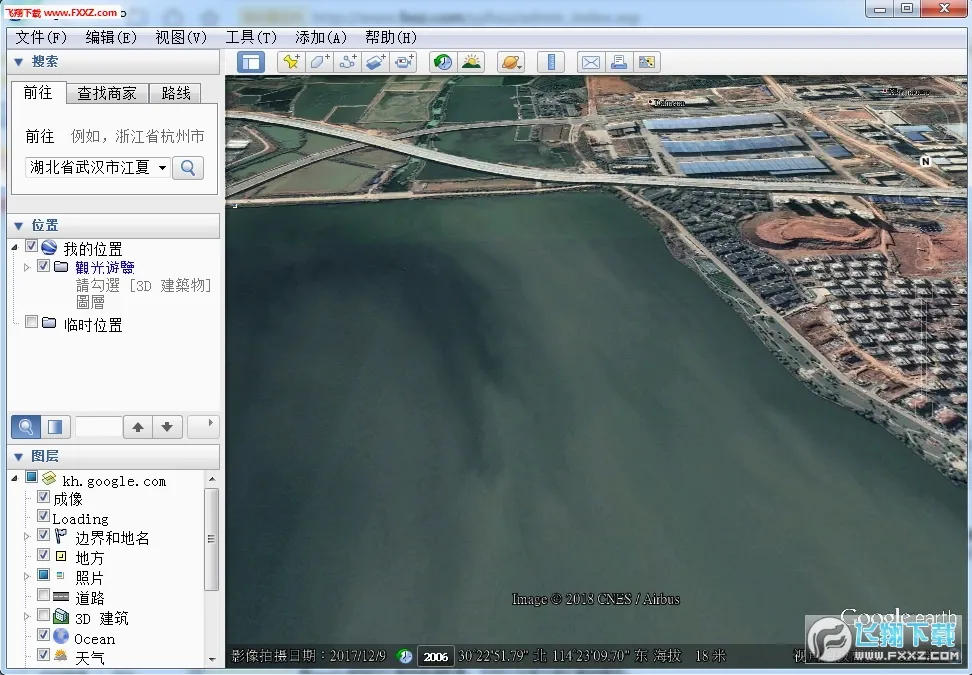Show historical imagery clock icon in toolbar
The image size is (972, 675).
coord(443,62)
